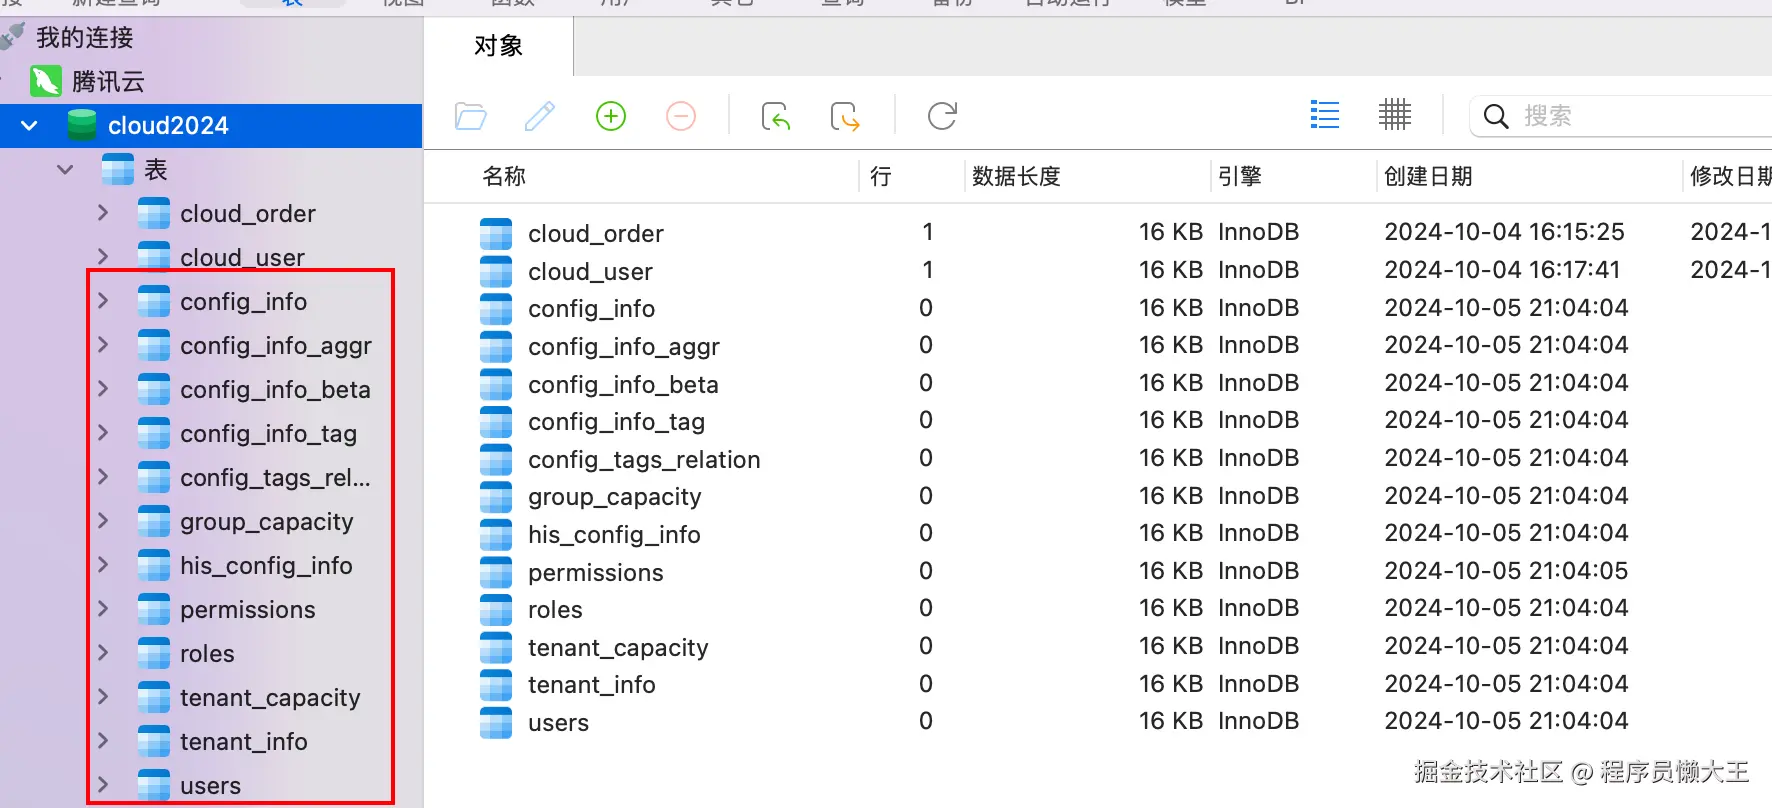Expand config_info_aggr in the sidebar tree
Screen dimensions: 1772x808
coord(103,345)
